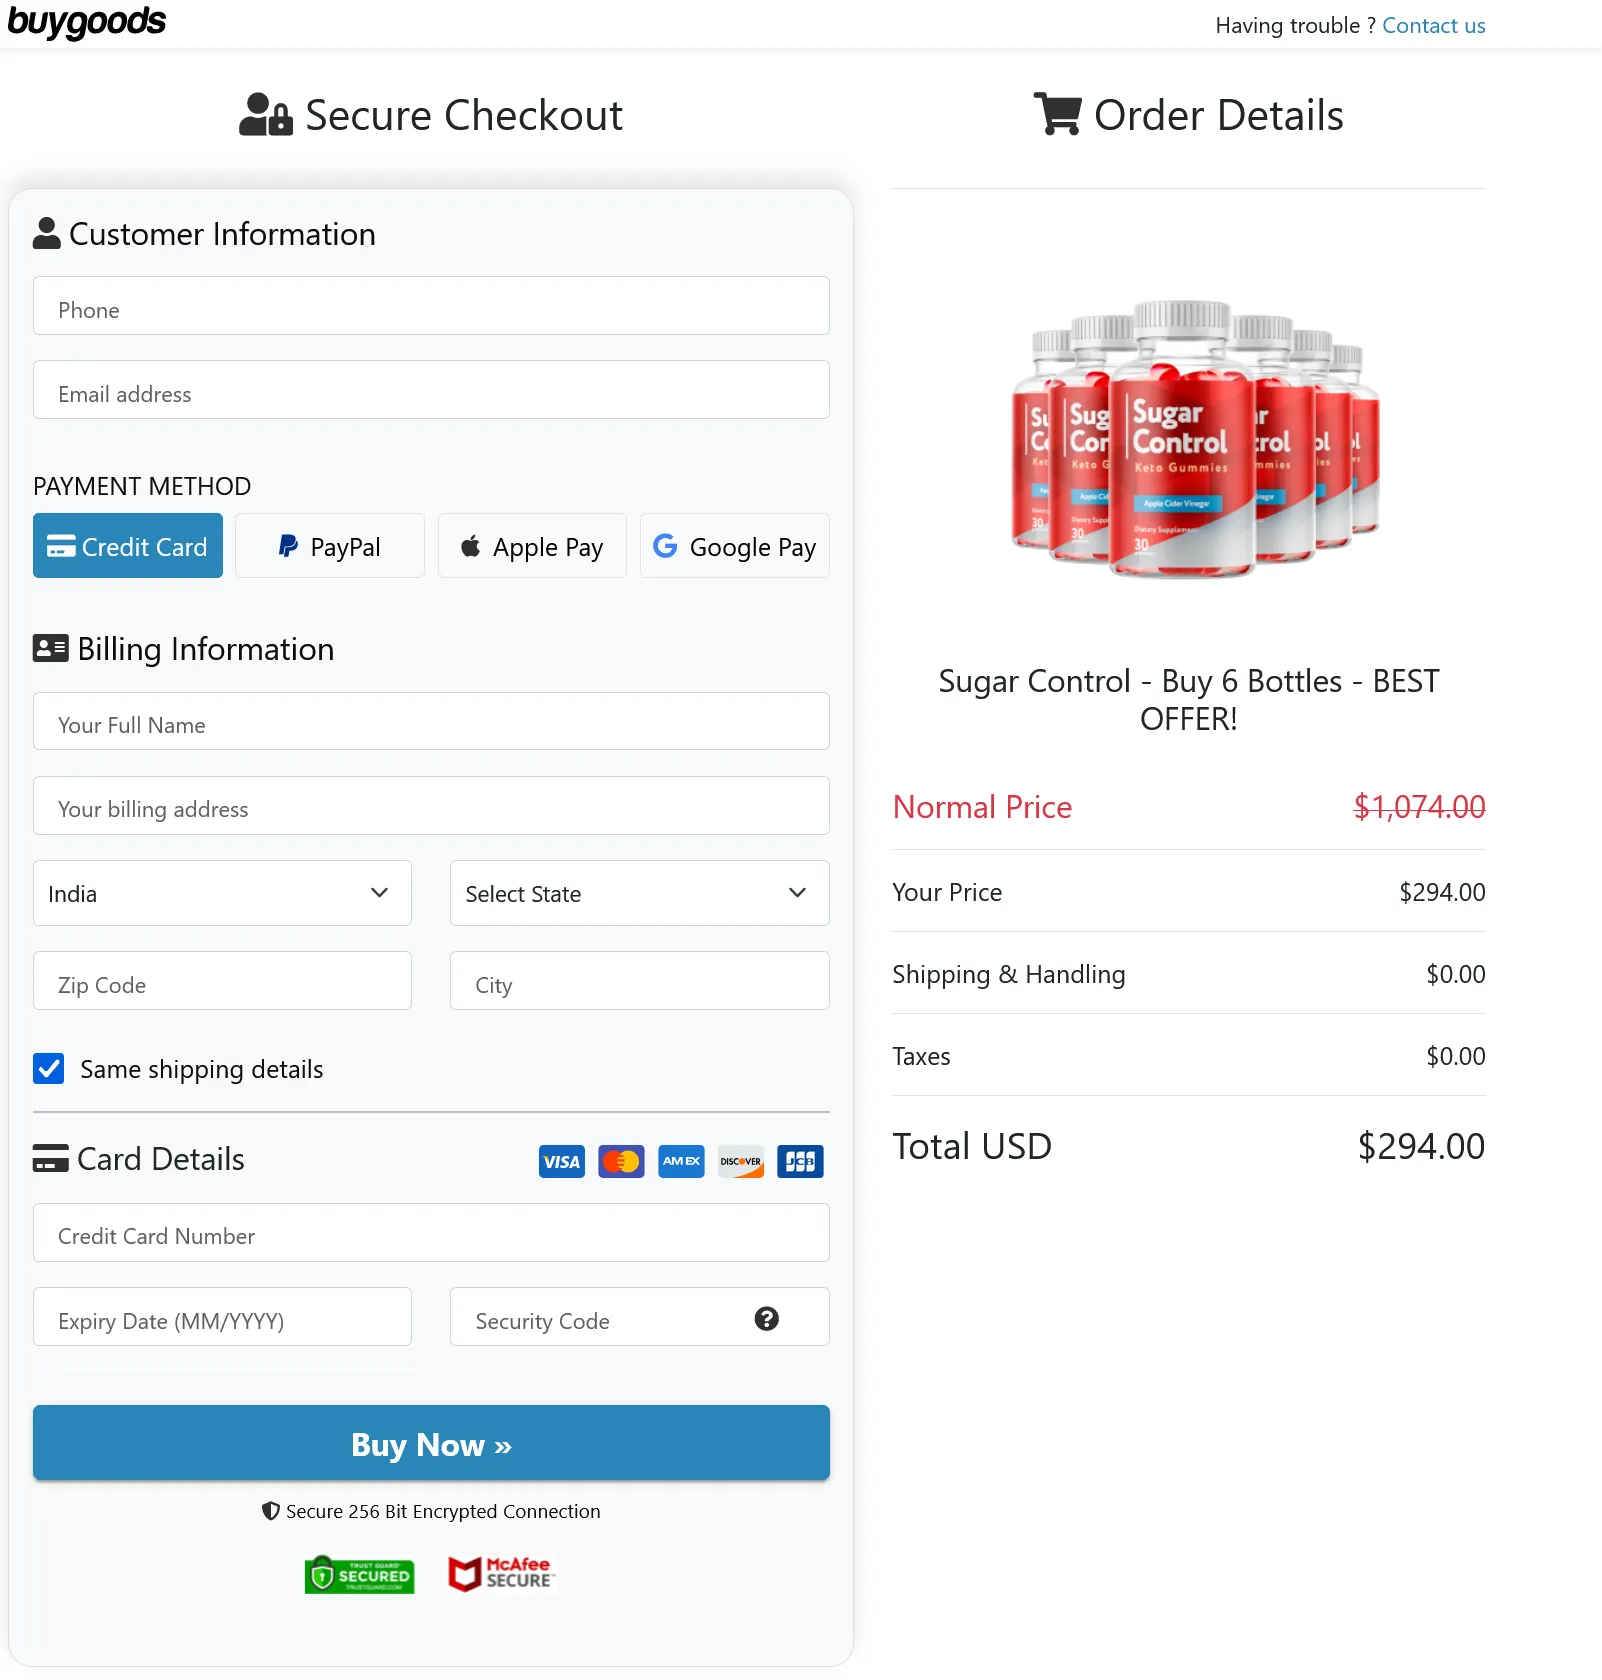1602x1680 pixels.
Task: Focus the Expiry Date field
Action: click(222, 1317)
